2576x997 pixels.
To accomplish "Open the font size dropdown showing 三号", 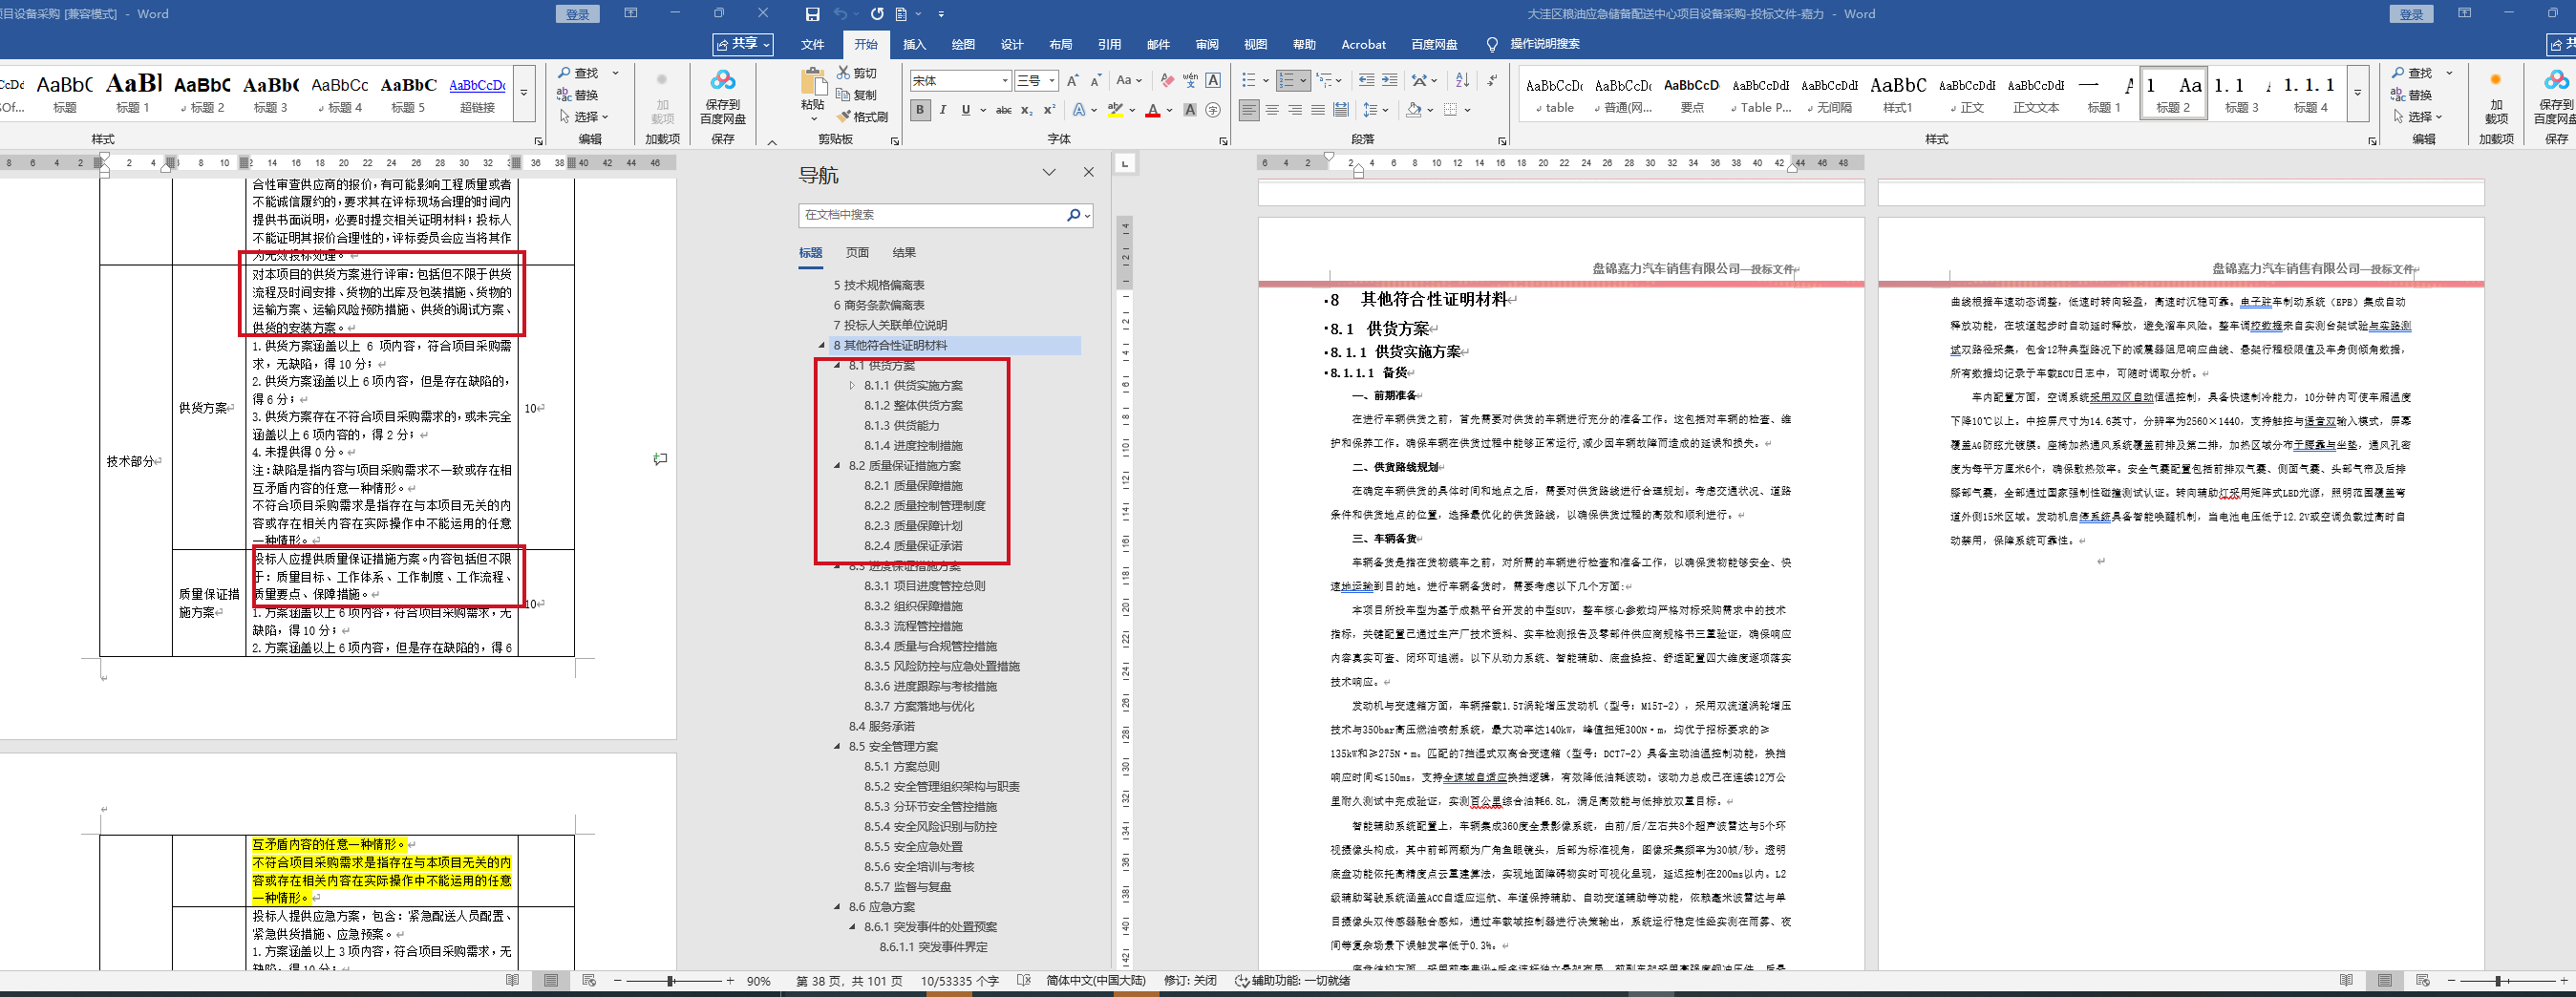I will click(1036, 80).
